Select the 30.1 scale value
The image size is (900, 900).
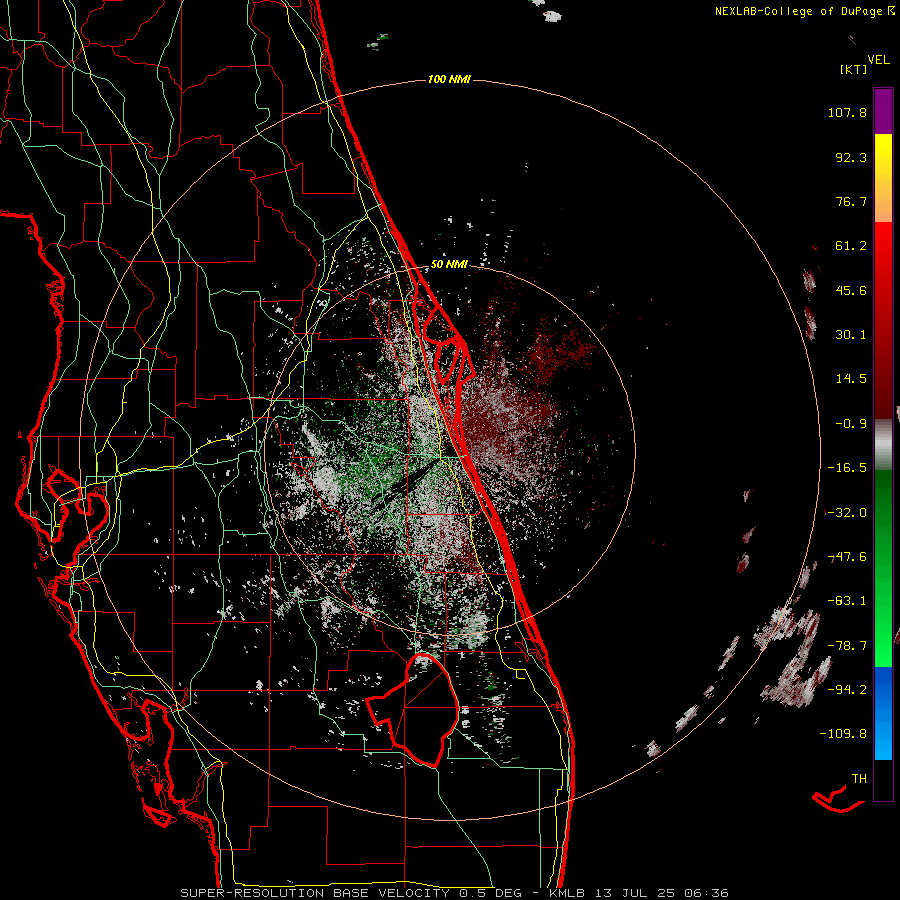tap(851, 335)
